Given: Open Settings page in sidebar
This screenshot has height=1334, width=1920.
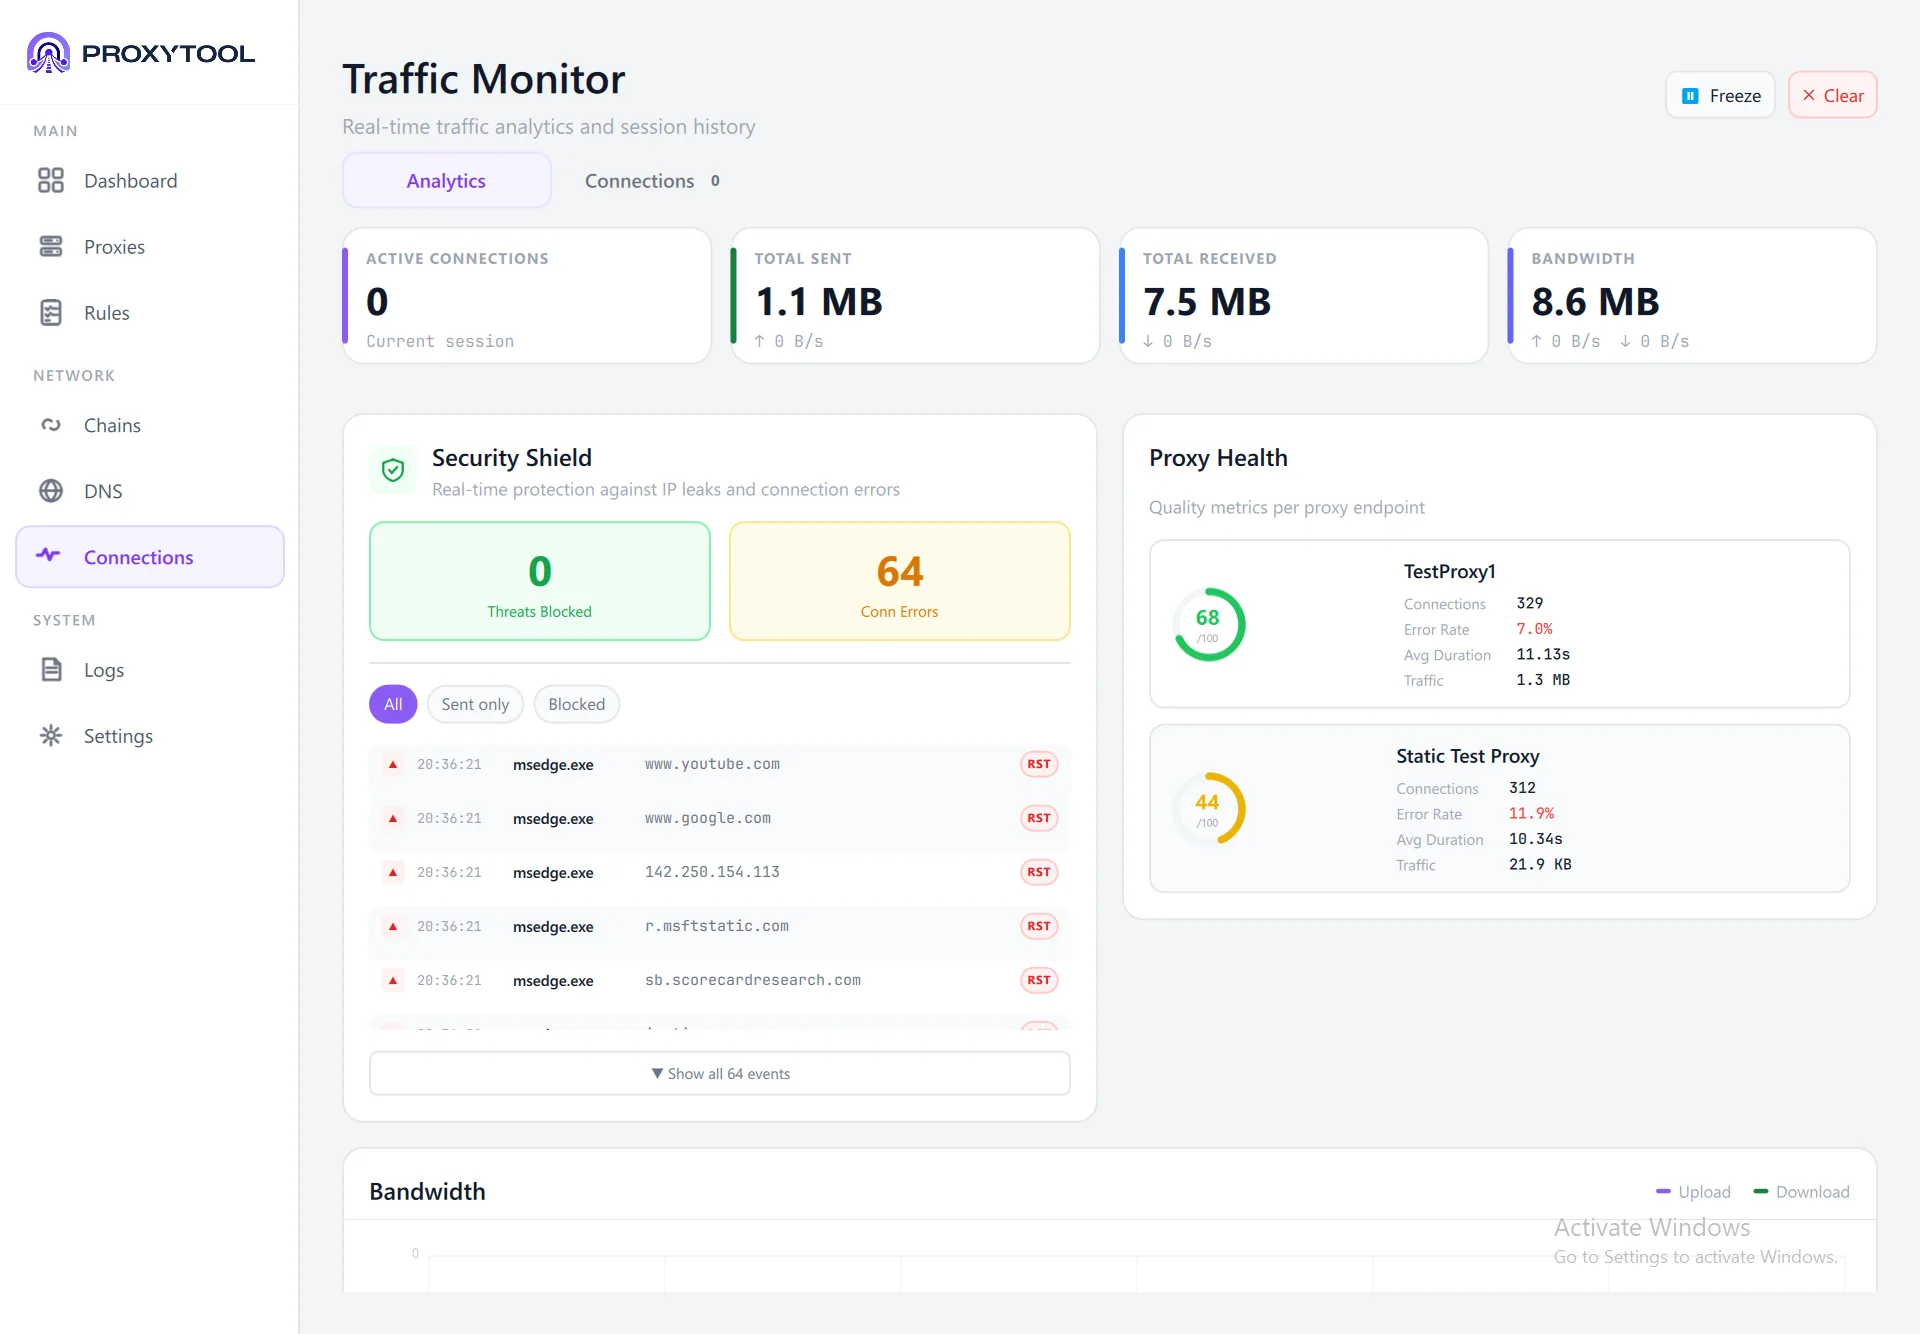Looking at the screenshot, I should (150, 736).
